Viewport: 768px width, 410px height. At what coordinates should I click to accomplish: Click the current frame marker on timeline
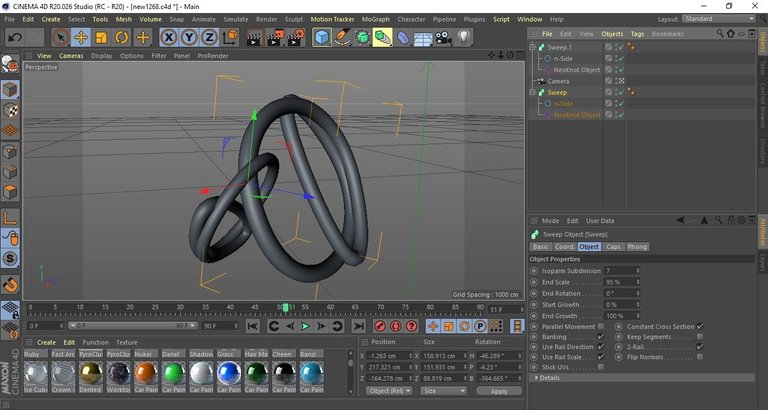tap(286, 307)
